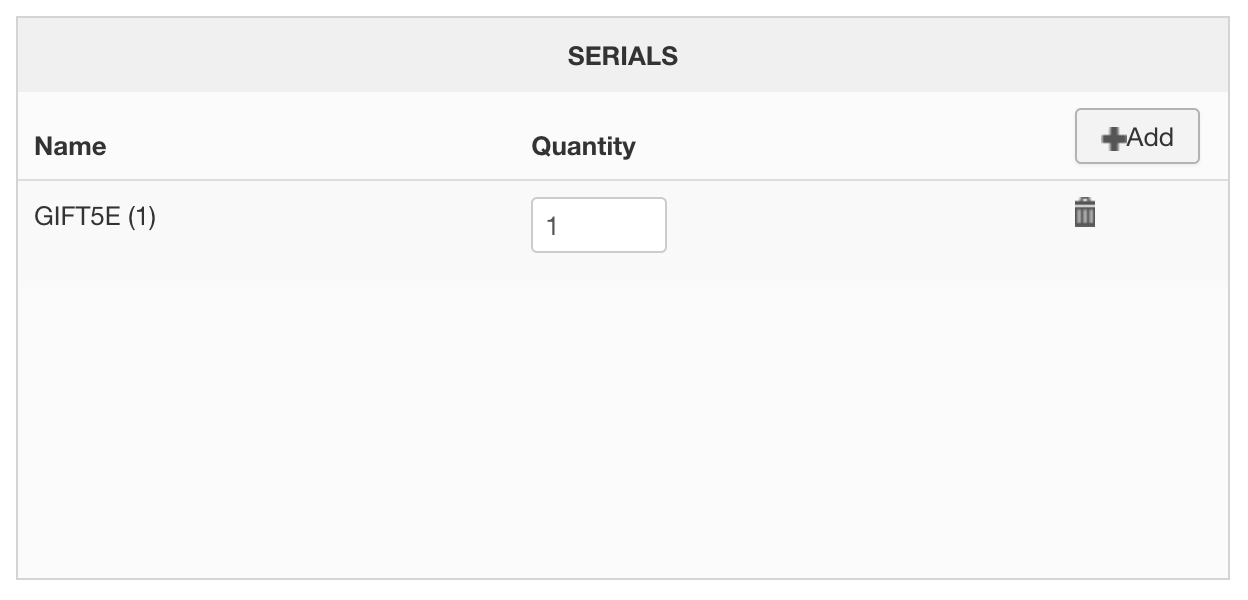The width and height of the screenshot is (1248, 600).
Task: Click the header row between Quantity and Add
Action: [x=850, y=146]
